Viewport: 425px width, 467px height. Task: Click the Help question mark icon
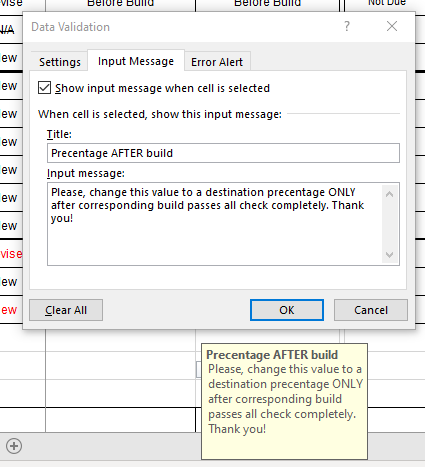347,26
